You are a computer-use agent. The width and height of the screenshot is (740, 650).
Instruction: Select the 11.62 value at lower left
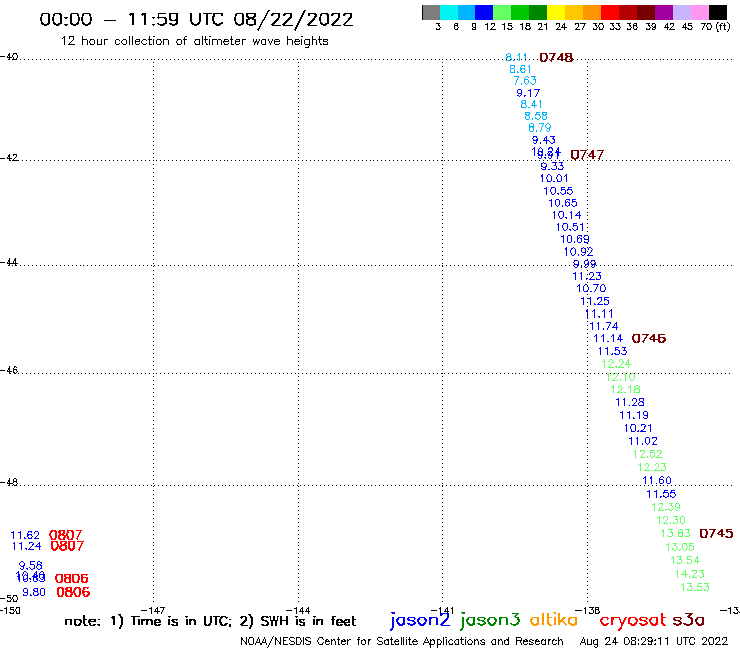[25, 535]
